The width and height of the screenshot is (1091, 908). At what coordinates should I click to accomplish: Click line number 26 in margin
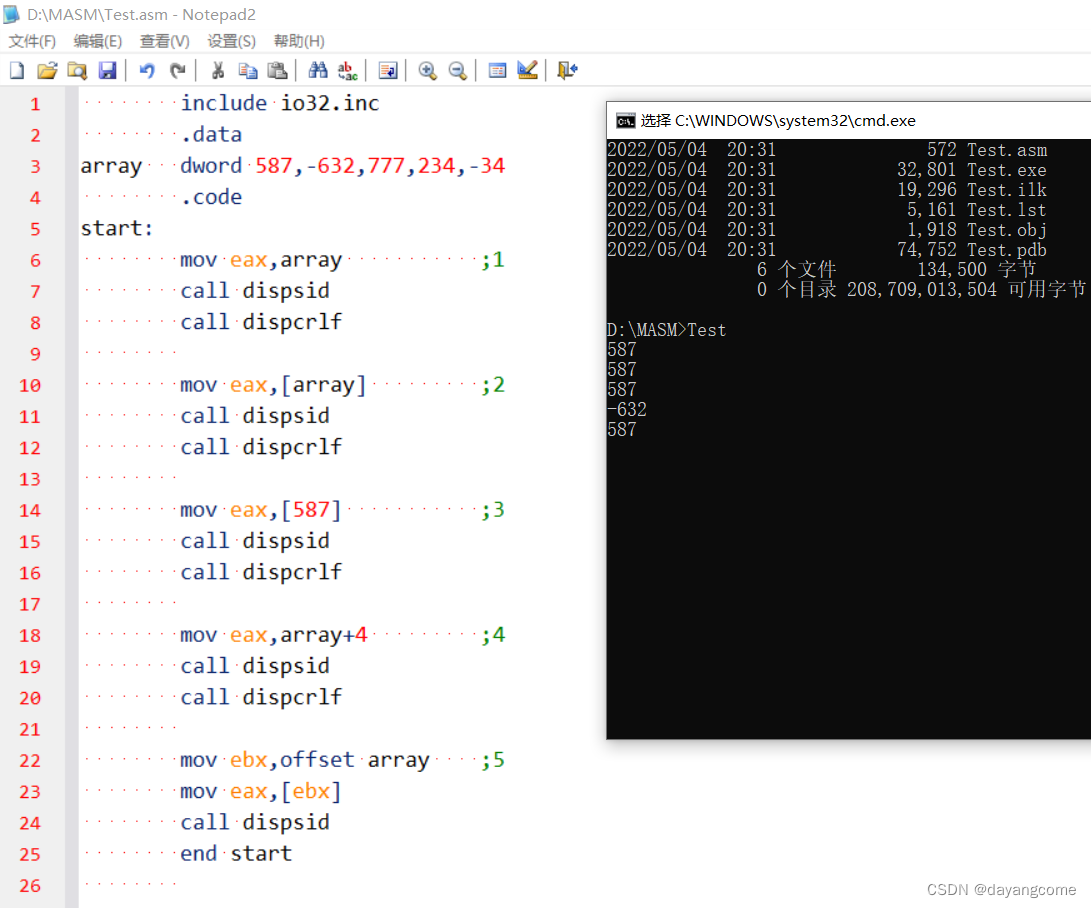coord(30,886)
